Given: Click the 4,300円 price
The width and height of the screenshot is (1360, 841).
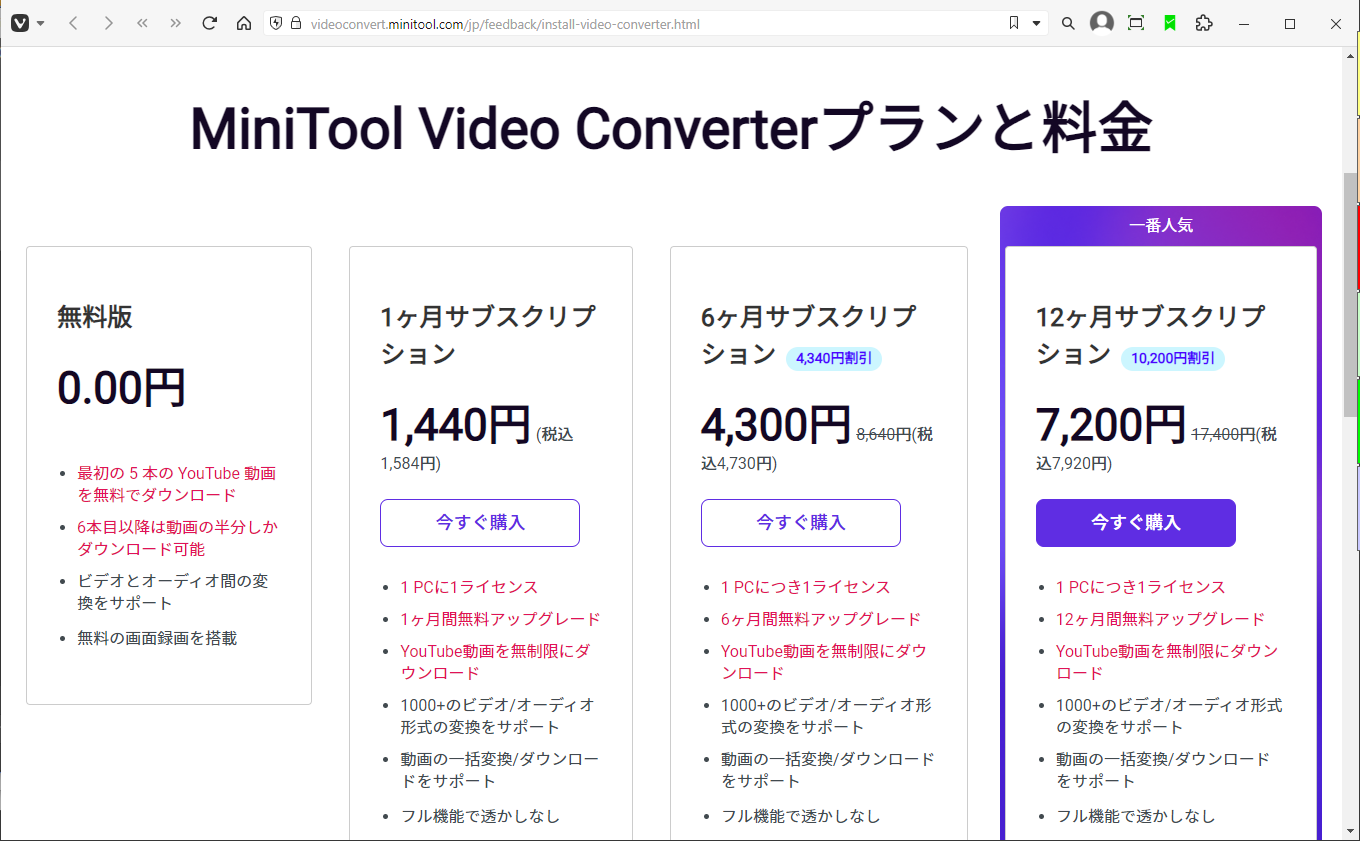Looking at the screenshot, I should [x=776, y=425].
